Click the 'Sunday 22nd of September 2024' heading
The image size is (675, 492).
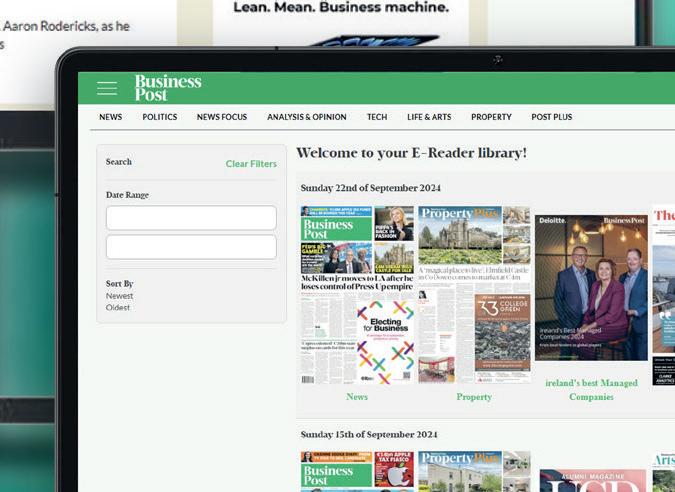(x=371, y=188)
